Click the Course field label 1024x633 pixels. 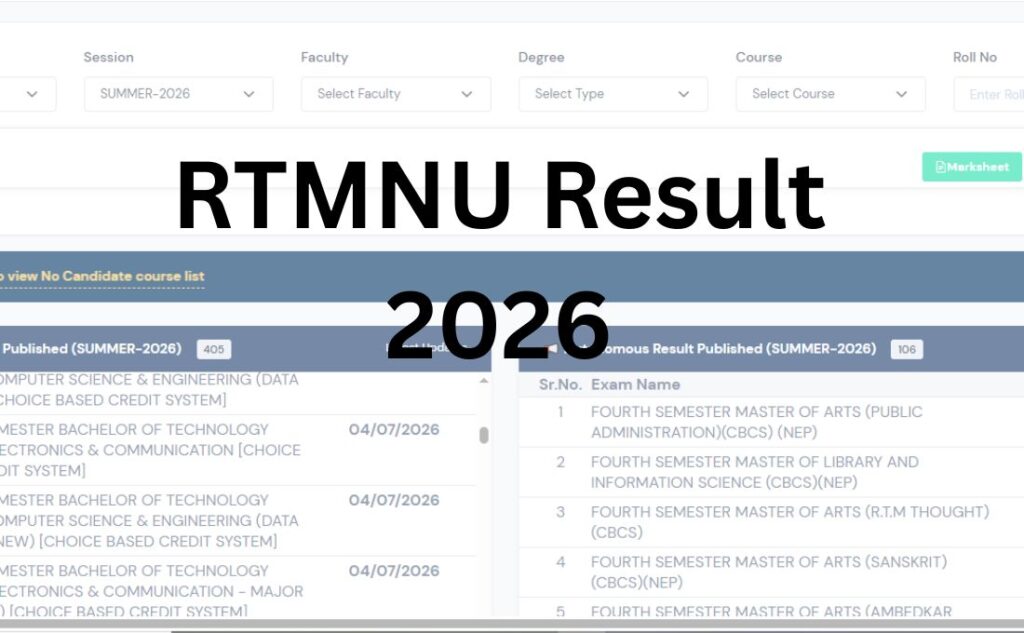pyautogui.click(x=759, y=57)
